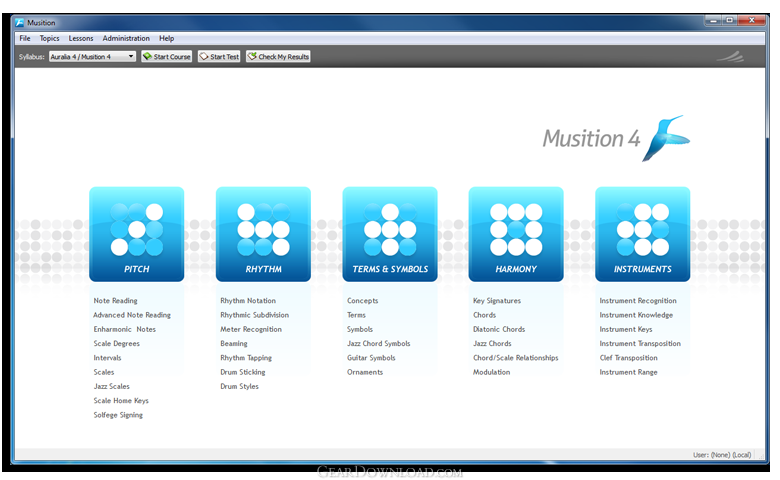Click the User (None) (Local) status text
This screenshot has width=780, height=480.
[x=722, y=455]
